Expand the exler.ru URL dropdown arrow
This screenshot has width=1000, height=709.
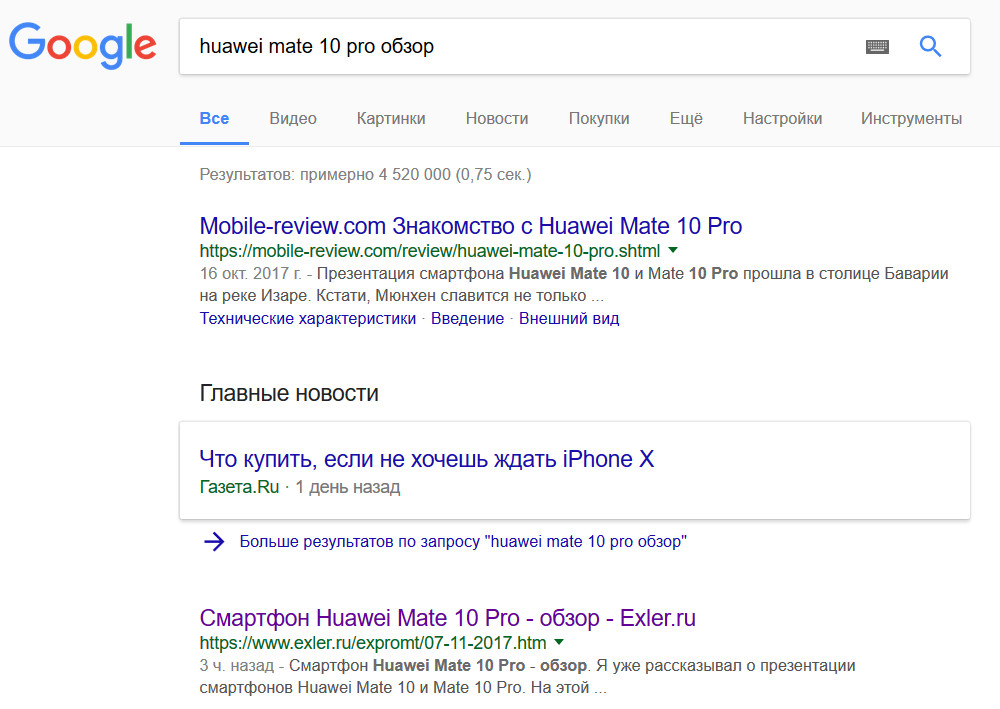tap(559, 642)
